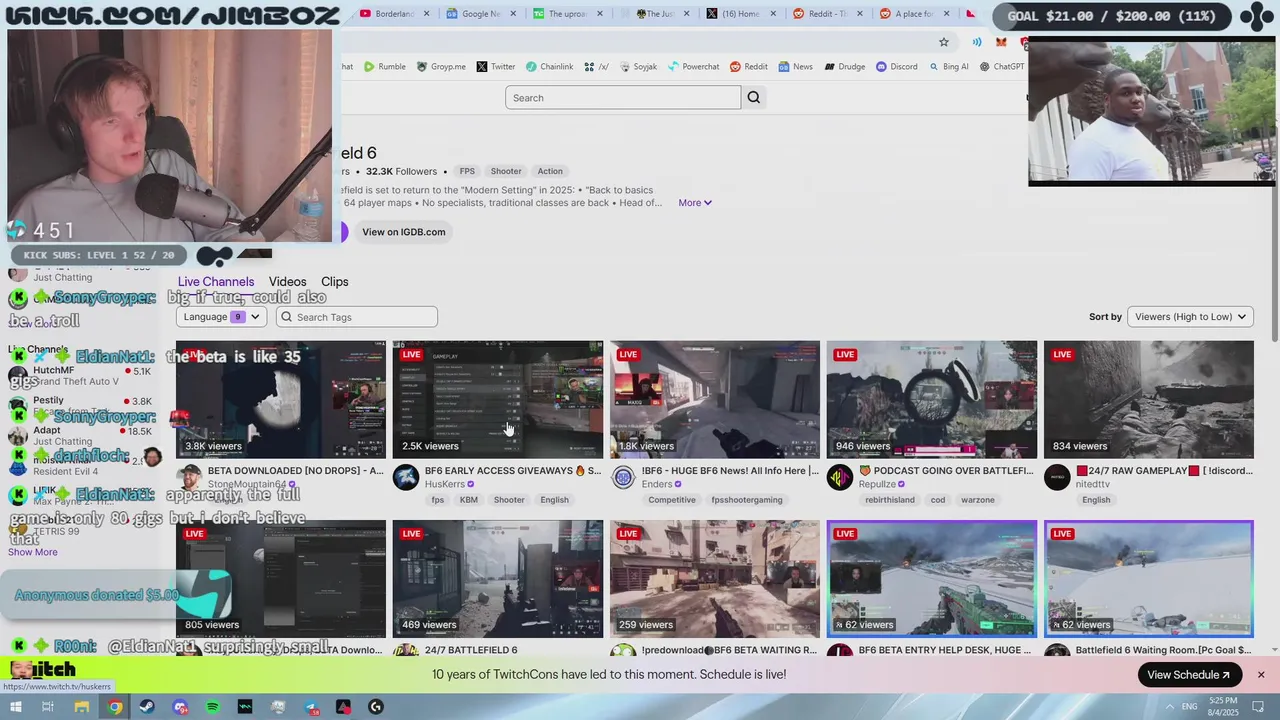1280x720 pixels.
Task: Open the Drudge bookmark
Action: pyautogui.click(x=844, y=67)
